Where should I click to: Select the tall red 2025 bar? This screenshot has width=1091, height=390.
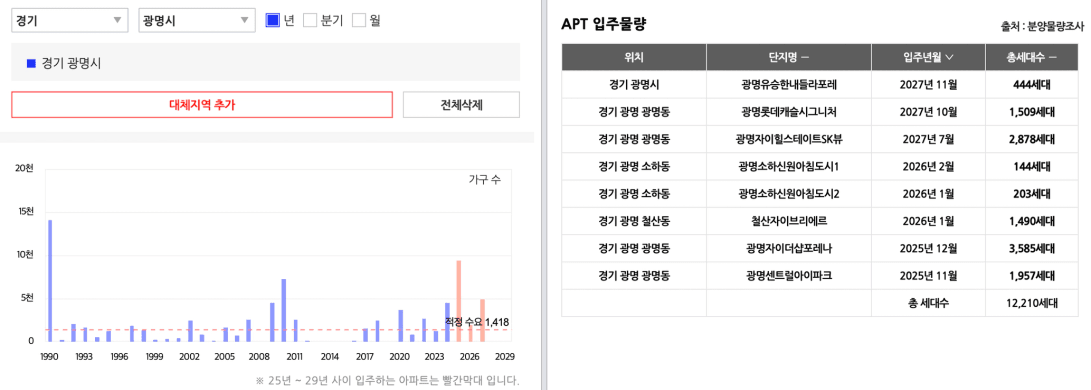[459, 301]
